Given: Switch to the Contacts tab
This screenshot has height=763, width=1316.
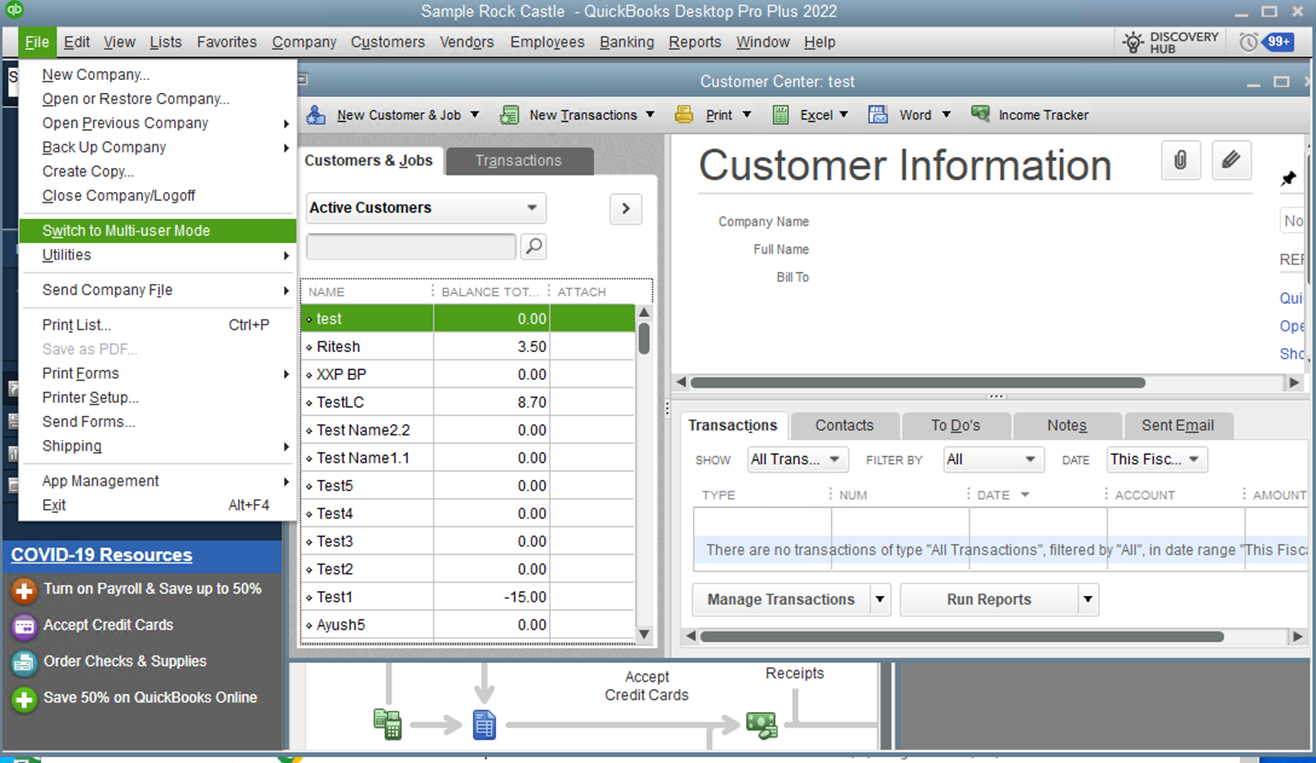Looking at the screenshot, I should 844,426.
